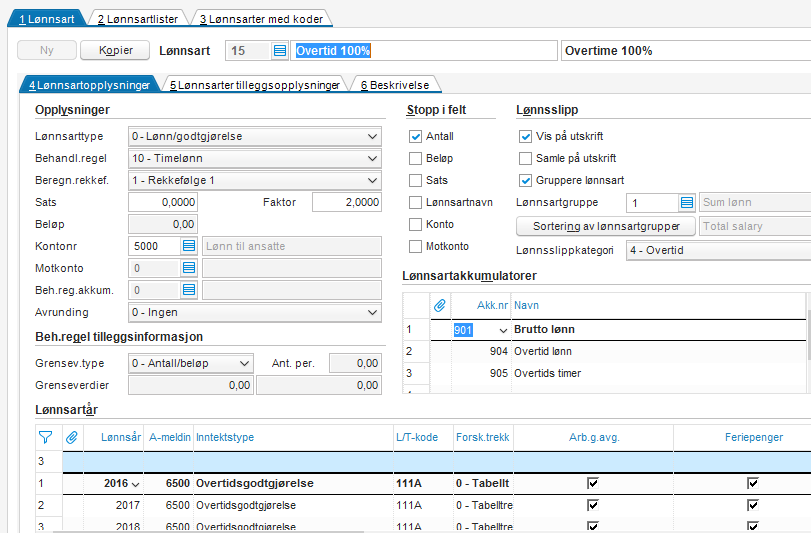
Task: Click the Lønnsartgruppe field showing 1
Action: point(652,203)
